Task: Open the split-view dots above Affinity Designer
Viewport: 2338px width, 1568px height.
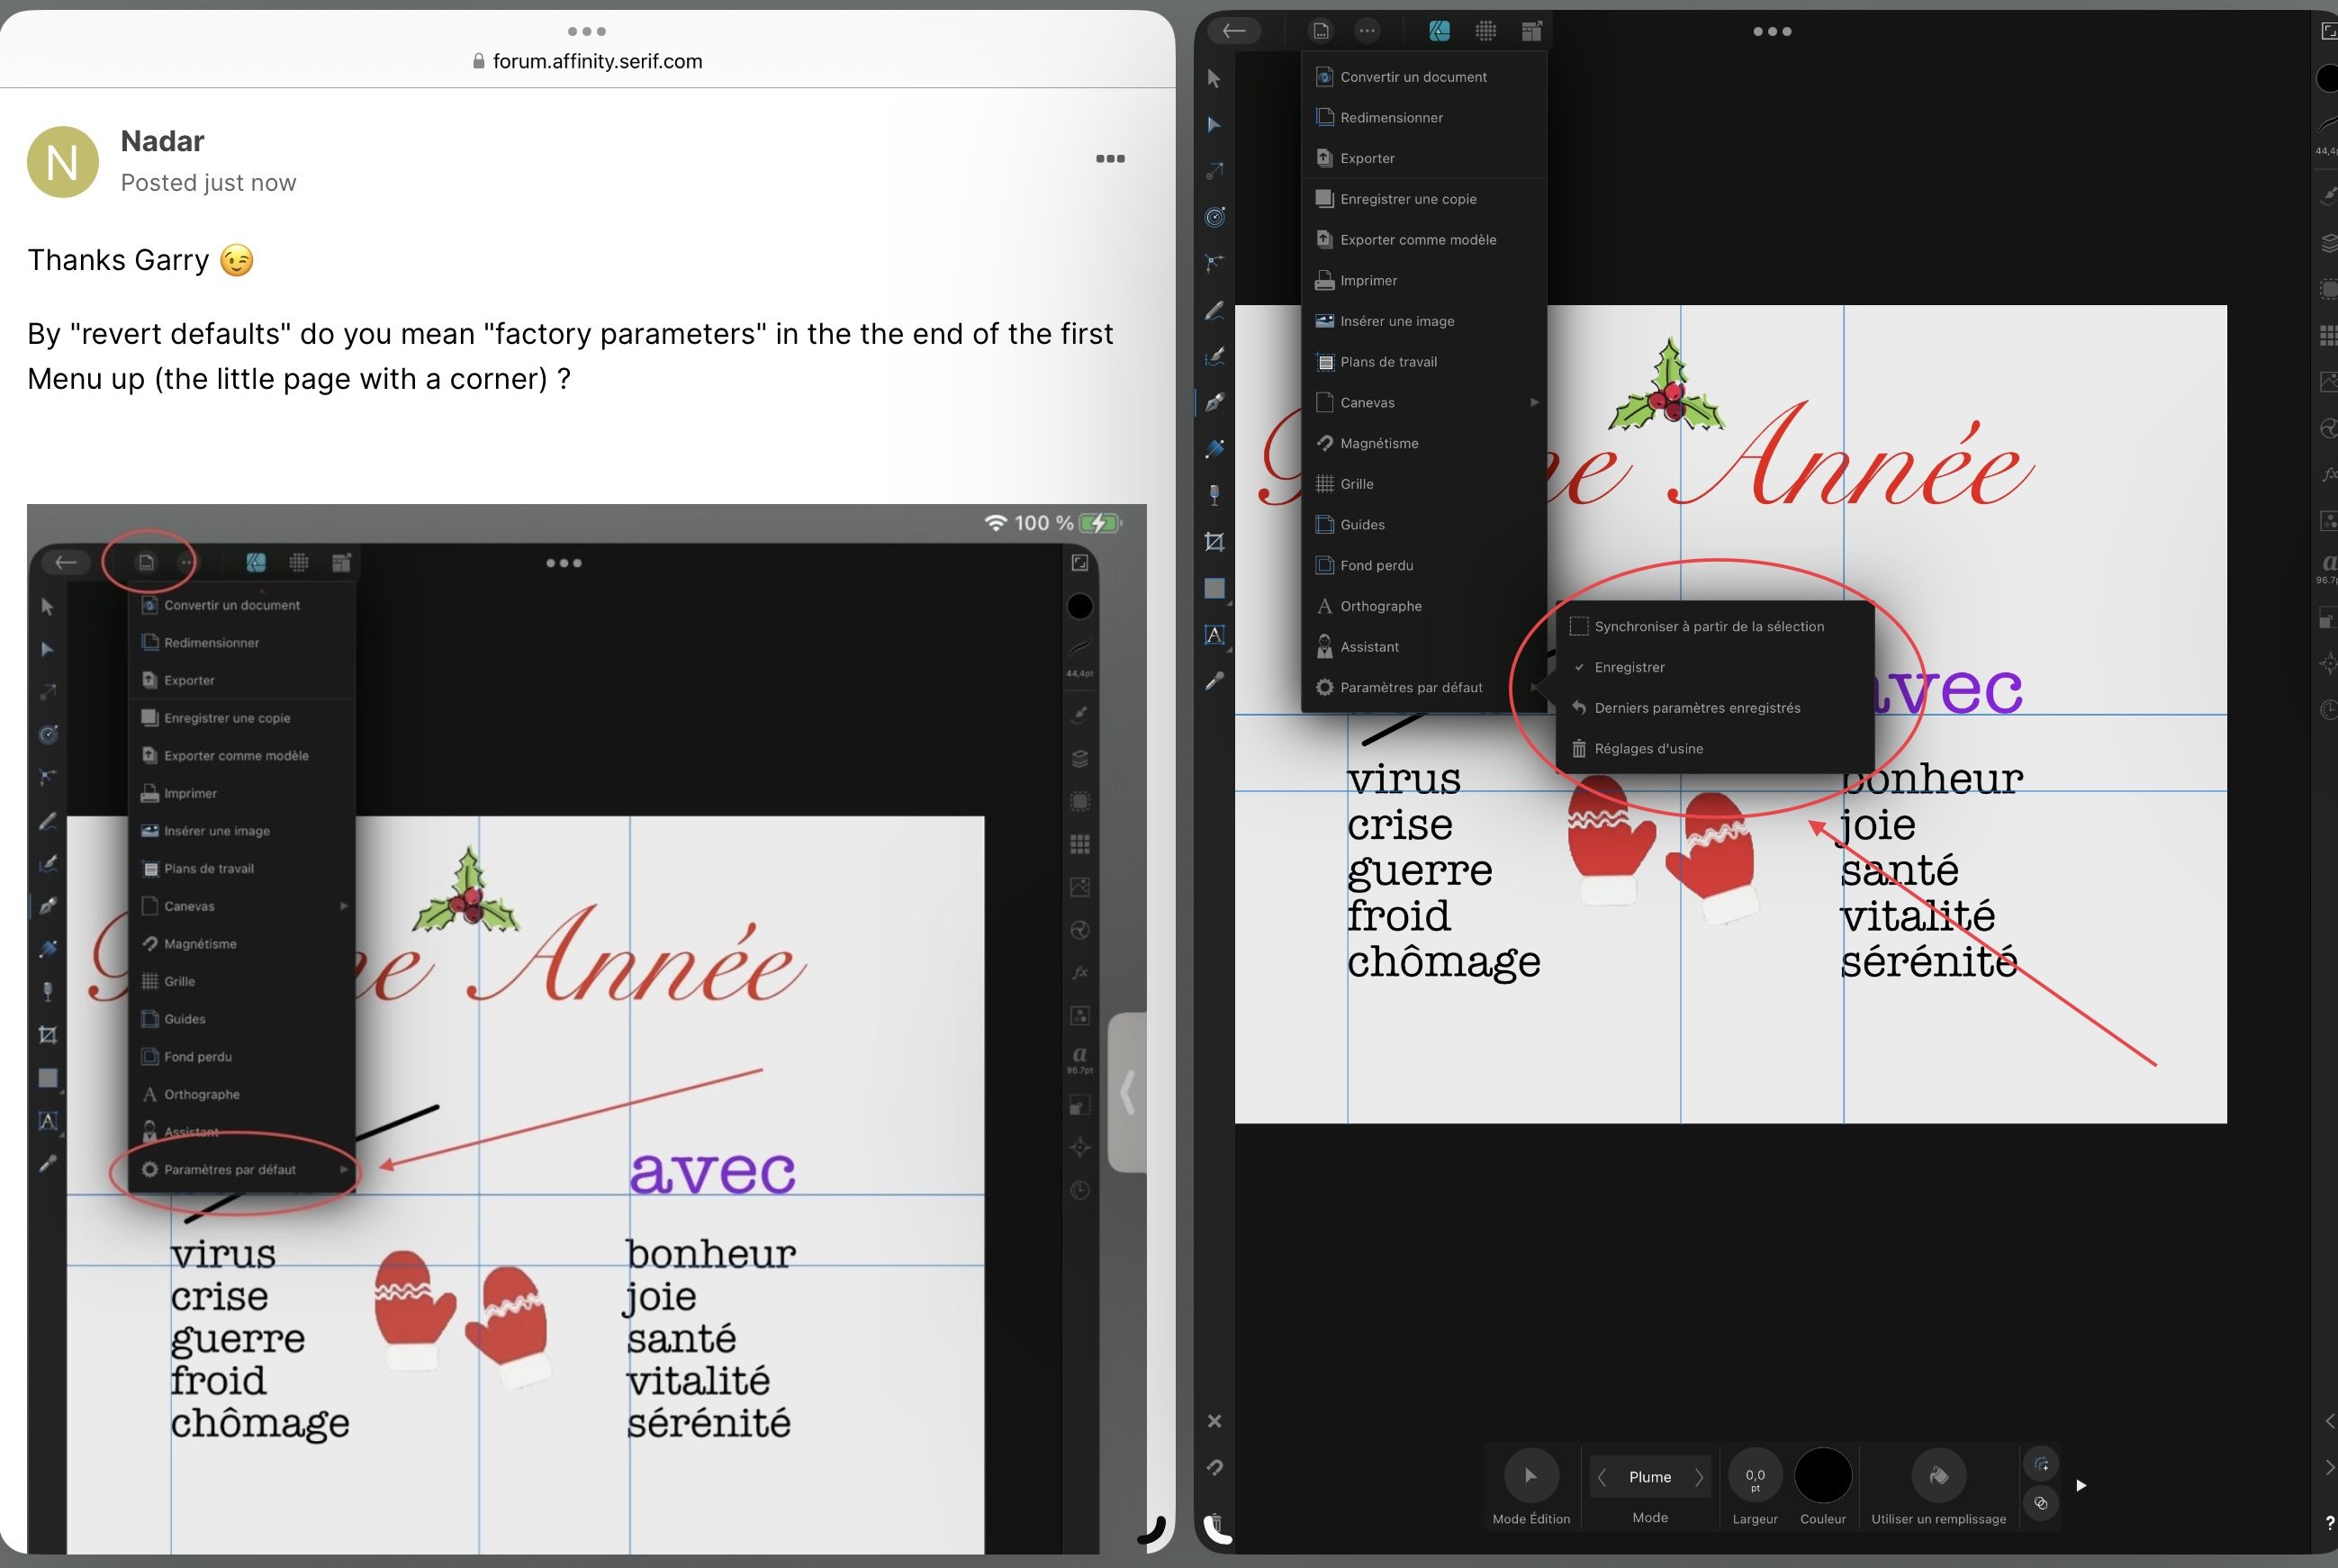Action: pyautogui.click(x=1772, y=31)
